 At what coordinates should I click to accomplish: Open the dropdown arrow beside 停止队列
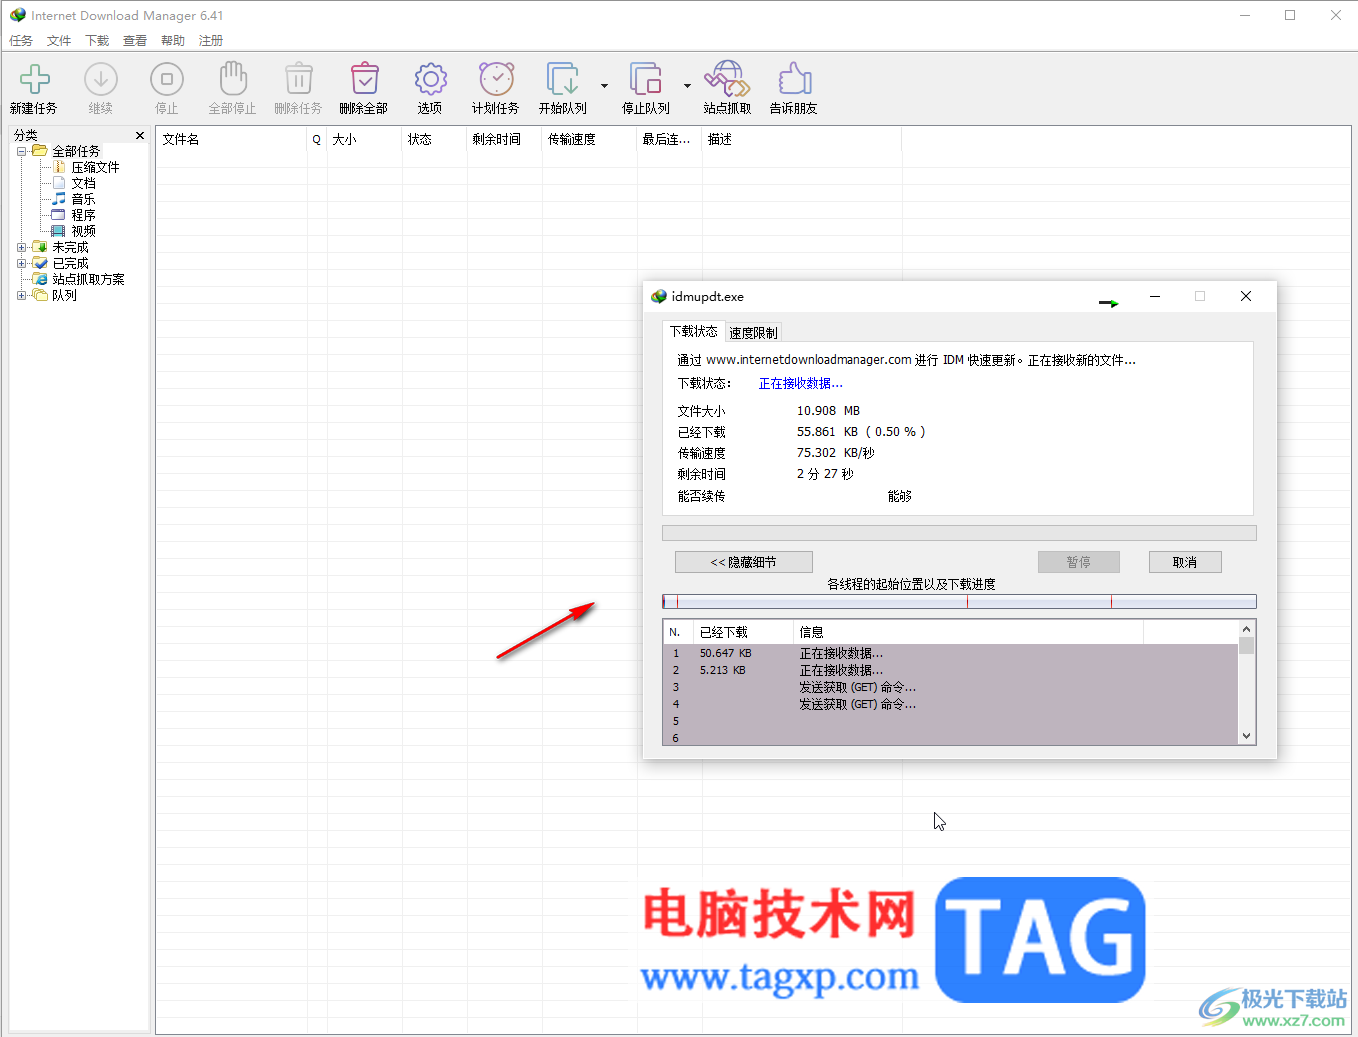click(687, 86)
